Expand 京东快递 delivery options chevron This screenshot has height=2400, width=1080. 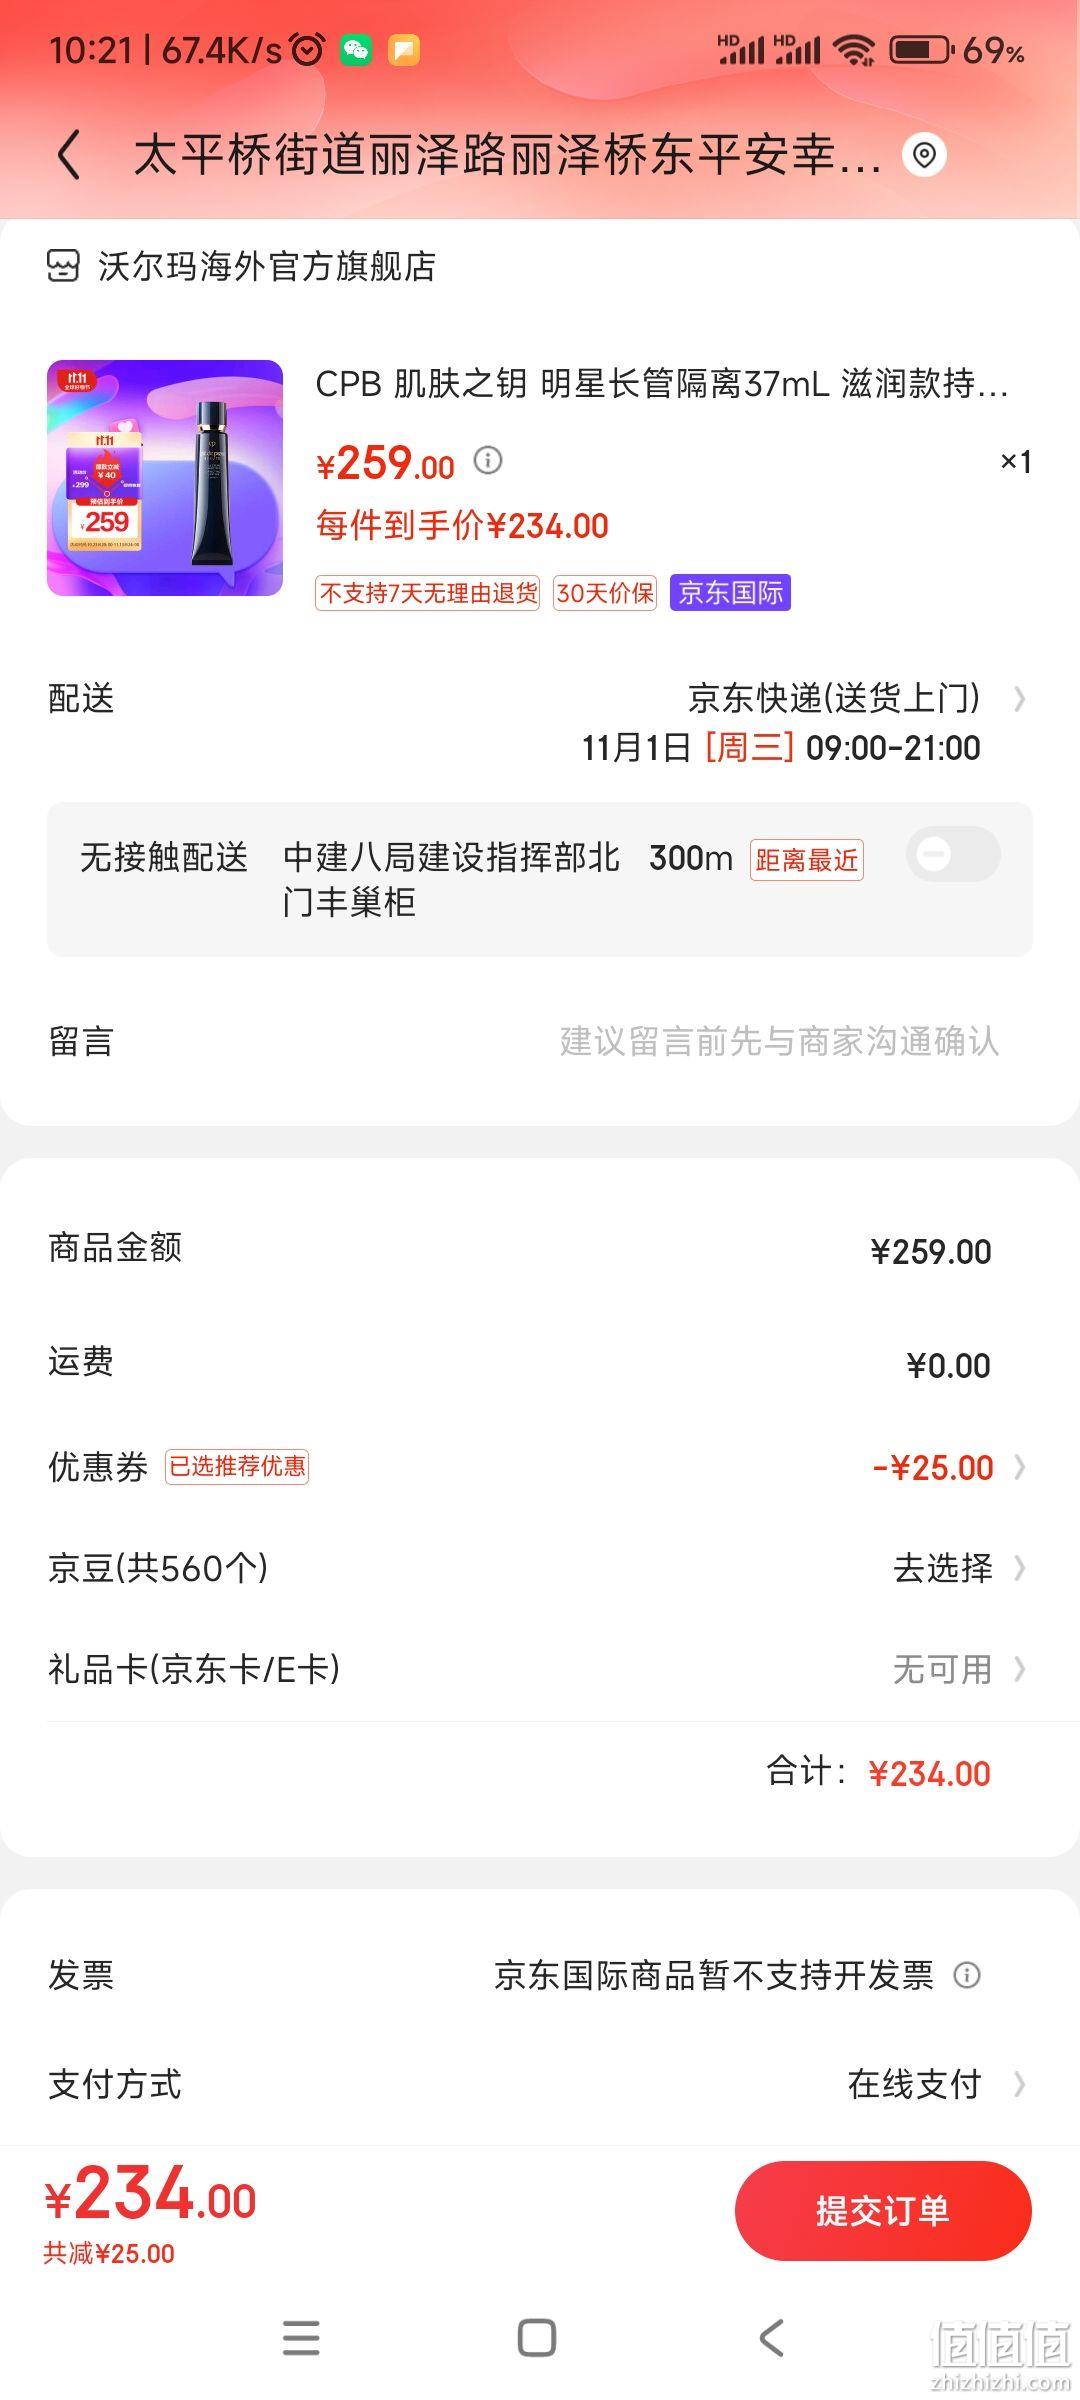pyautogui.click(x=1019, y=698)
